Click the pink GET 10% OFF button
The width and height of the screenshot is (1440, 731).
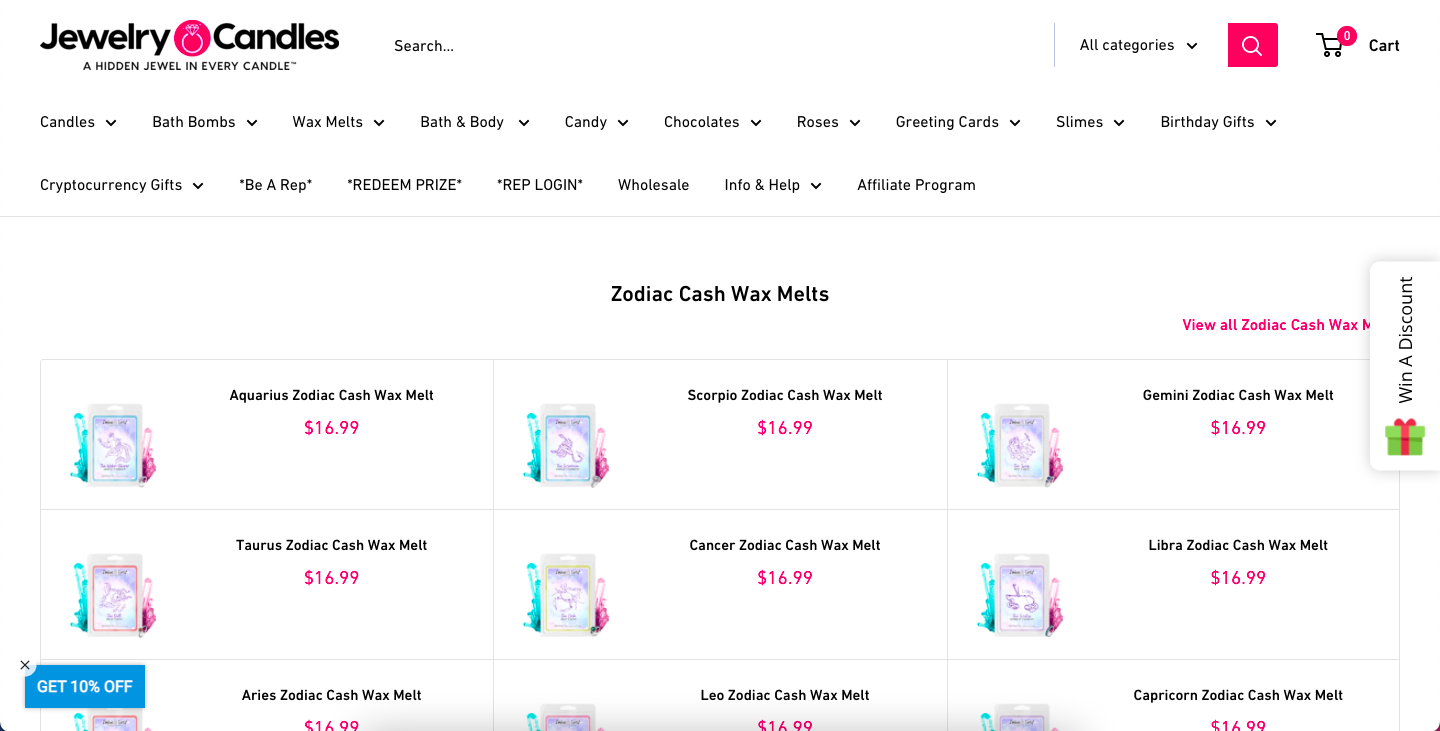click(85, 687)
